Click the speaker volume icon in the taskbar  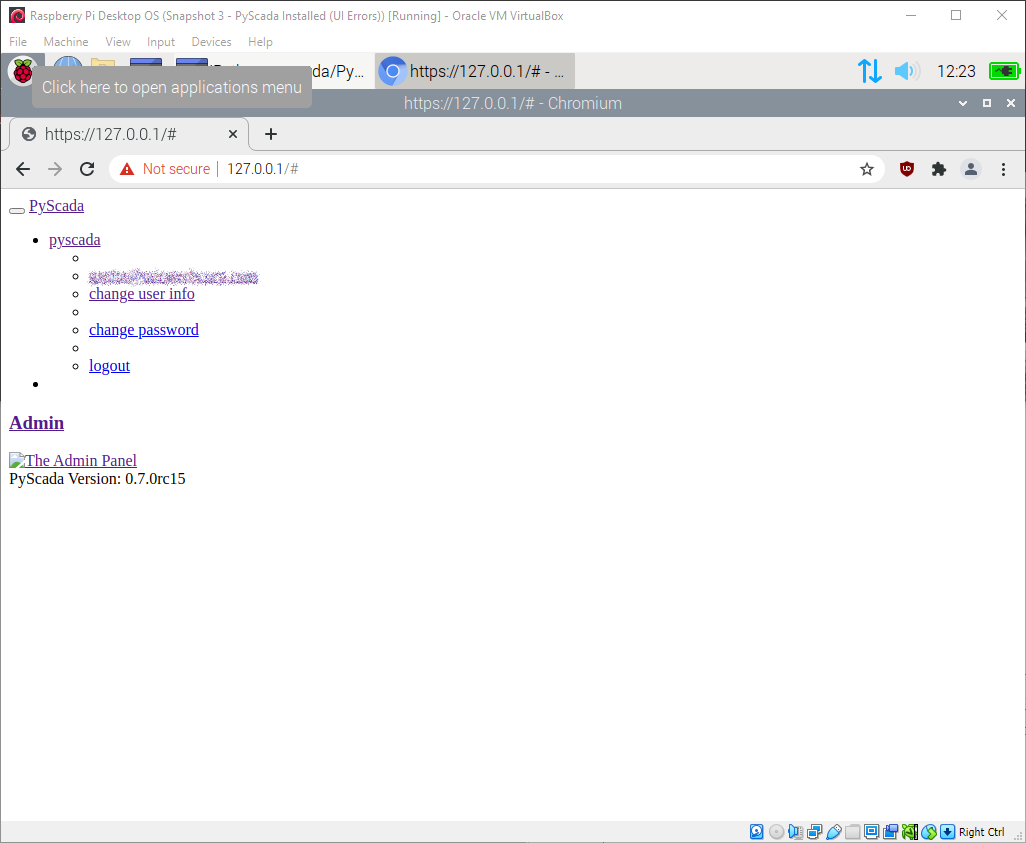click(x=905, y=71)
